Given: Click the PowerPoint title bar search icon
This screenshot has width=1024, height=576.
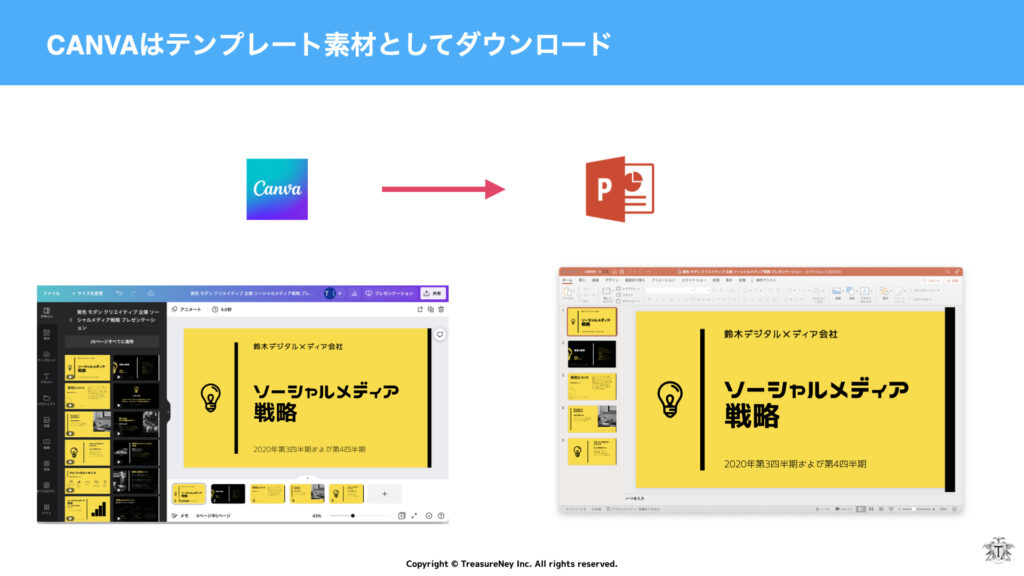Looking at the screenshot, I should coord(948,272).
